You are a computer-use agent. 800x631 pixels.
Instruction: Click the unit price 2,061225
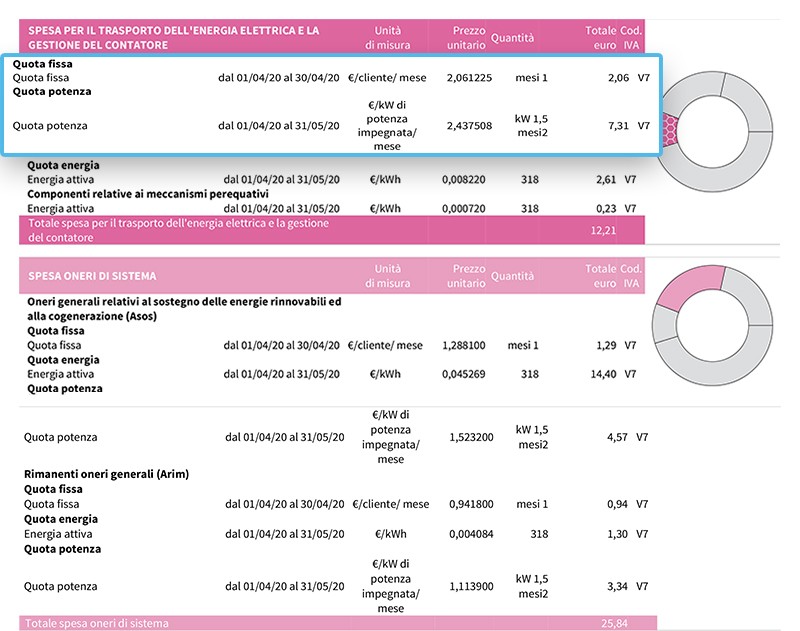[x=467, y=77]
